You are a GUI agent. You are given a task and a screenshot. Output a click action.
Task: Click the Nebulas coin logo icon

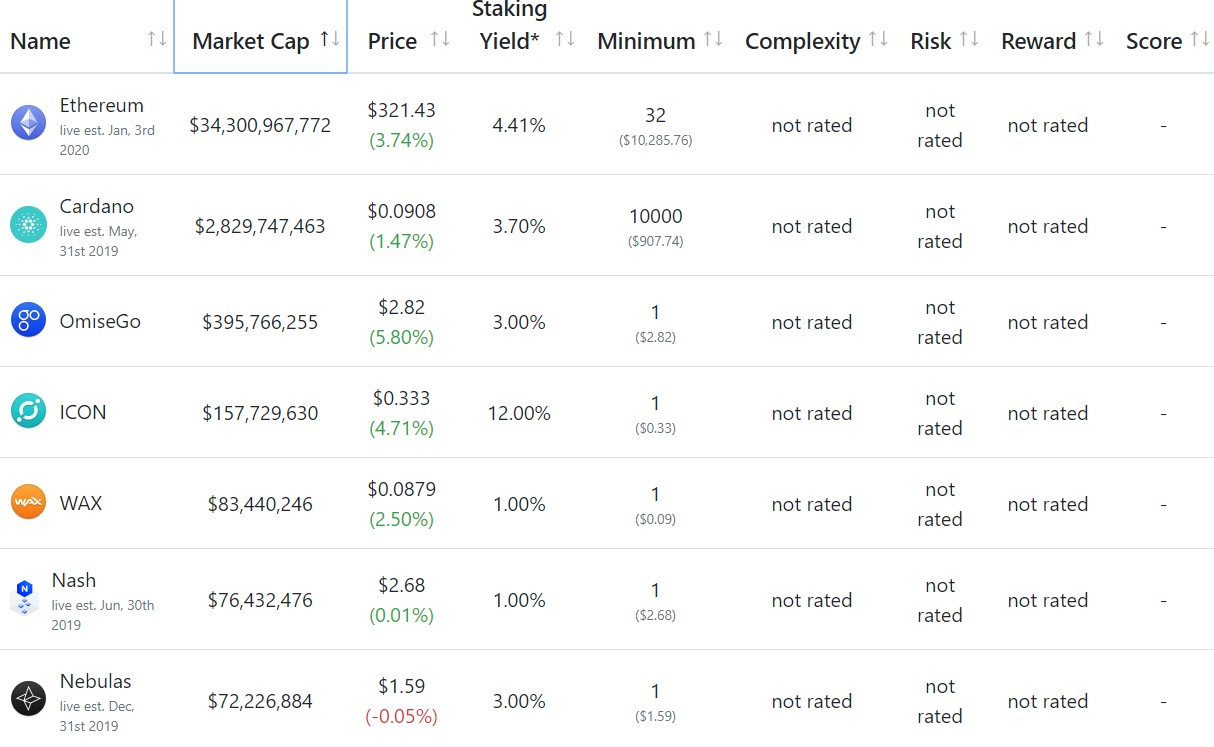28,698
